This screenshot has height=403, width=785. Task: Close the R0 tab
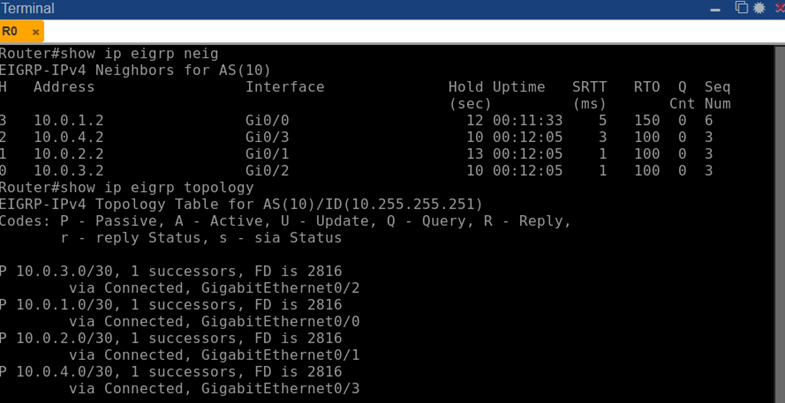coord(36,32)
